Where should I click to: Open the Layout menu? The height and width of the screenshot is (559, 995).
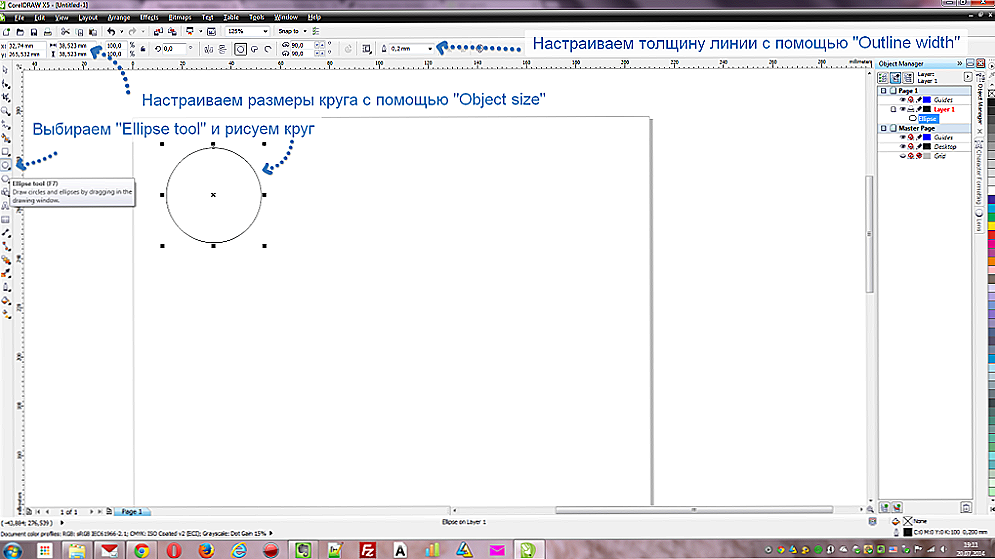pyautogui.click(x=88, y=17)
